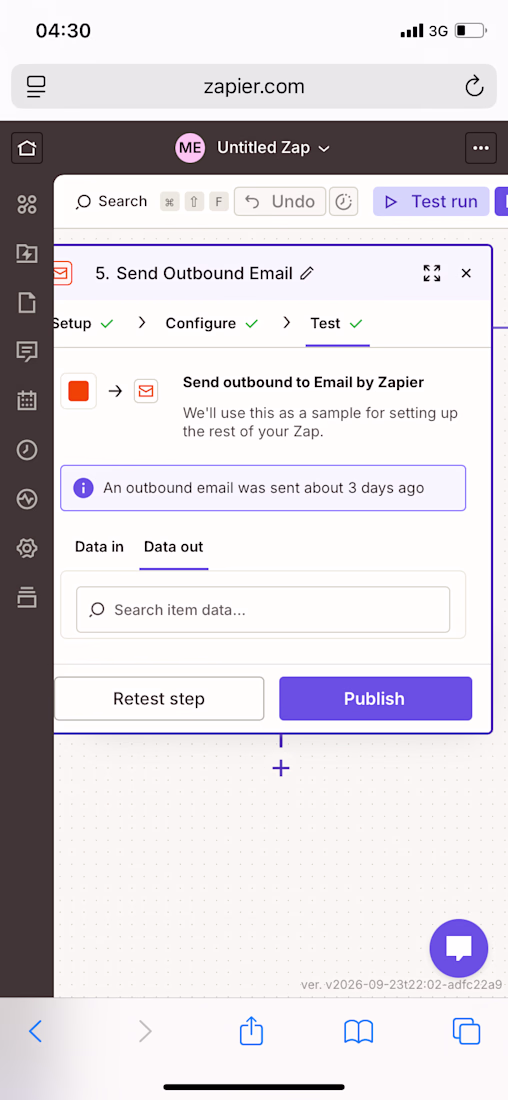
Task: Click the Publish button
Action: pos(375,699)
